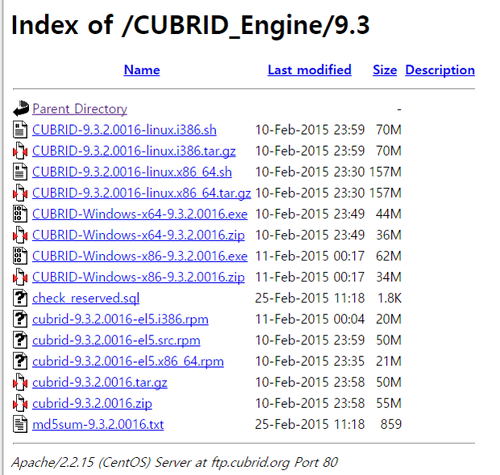The height and width of the screenshot is (475, 500).
Task: Click the file icon beside CUBRID-9.3.2.0016-linux.x86_64.sh
Action: 20,172
